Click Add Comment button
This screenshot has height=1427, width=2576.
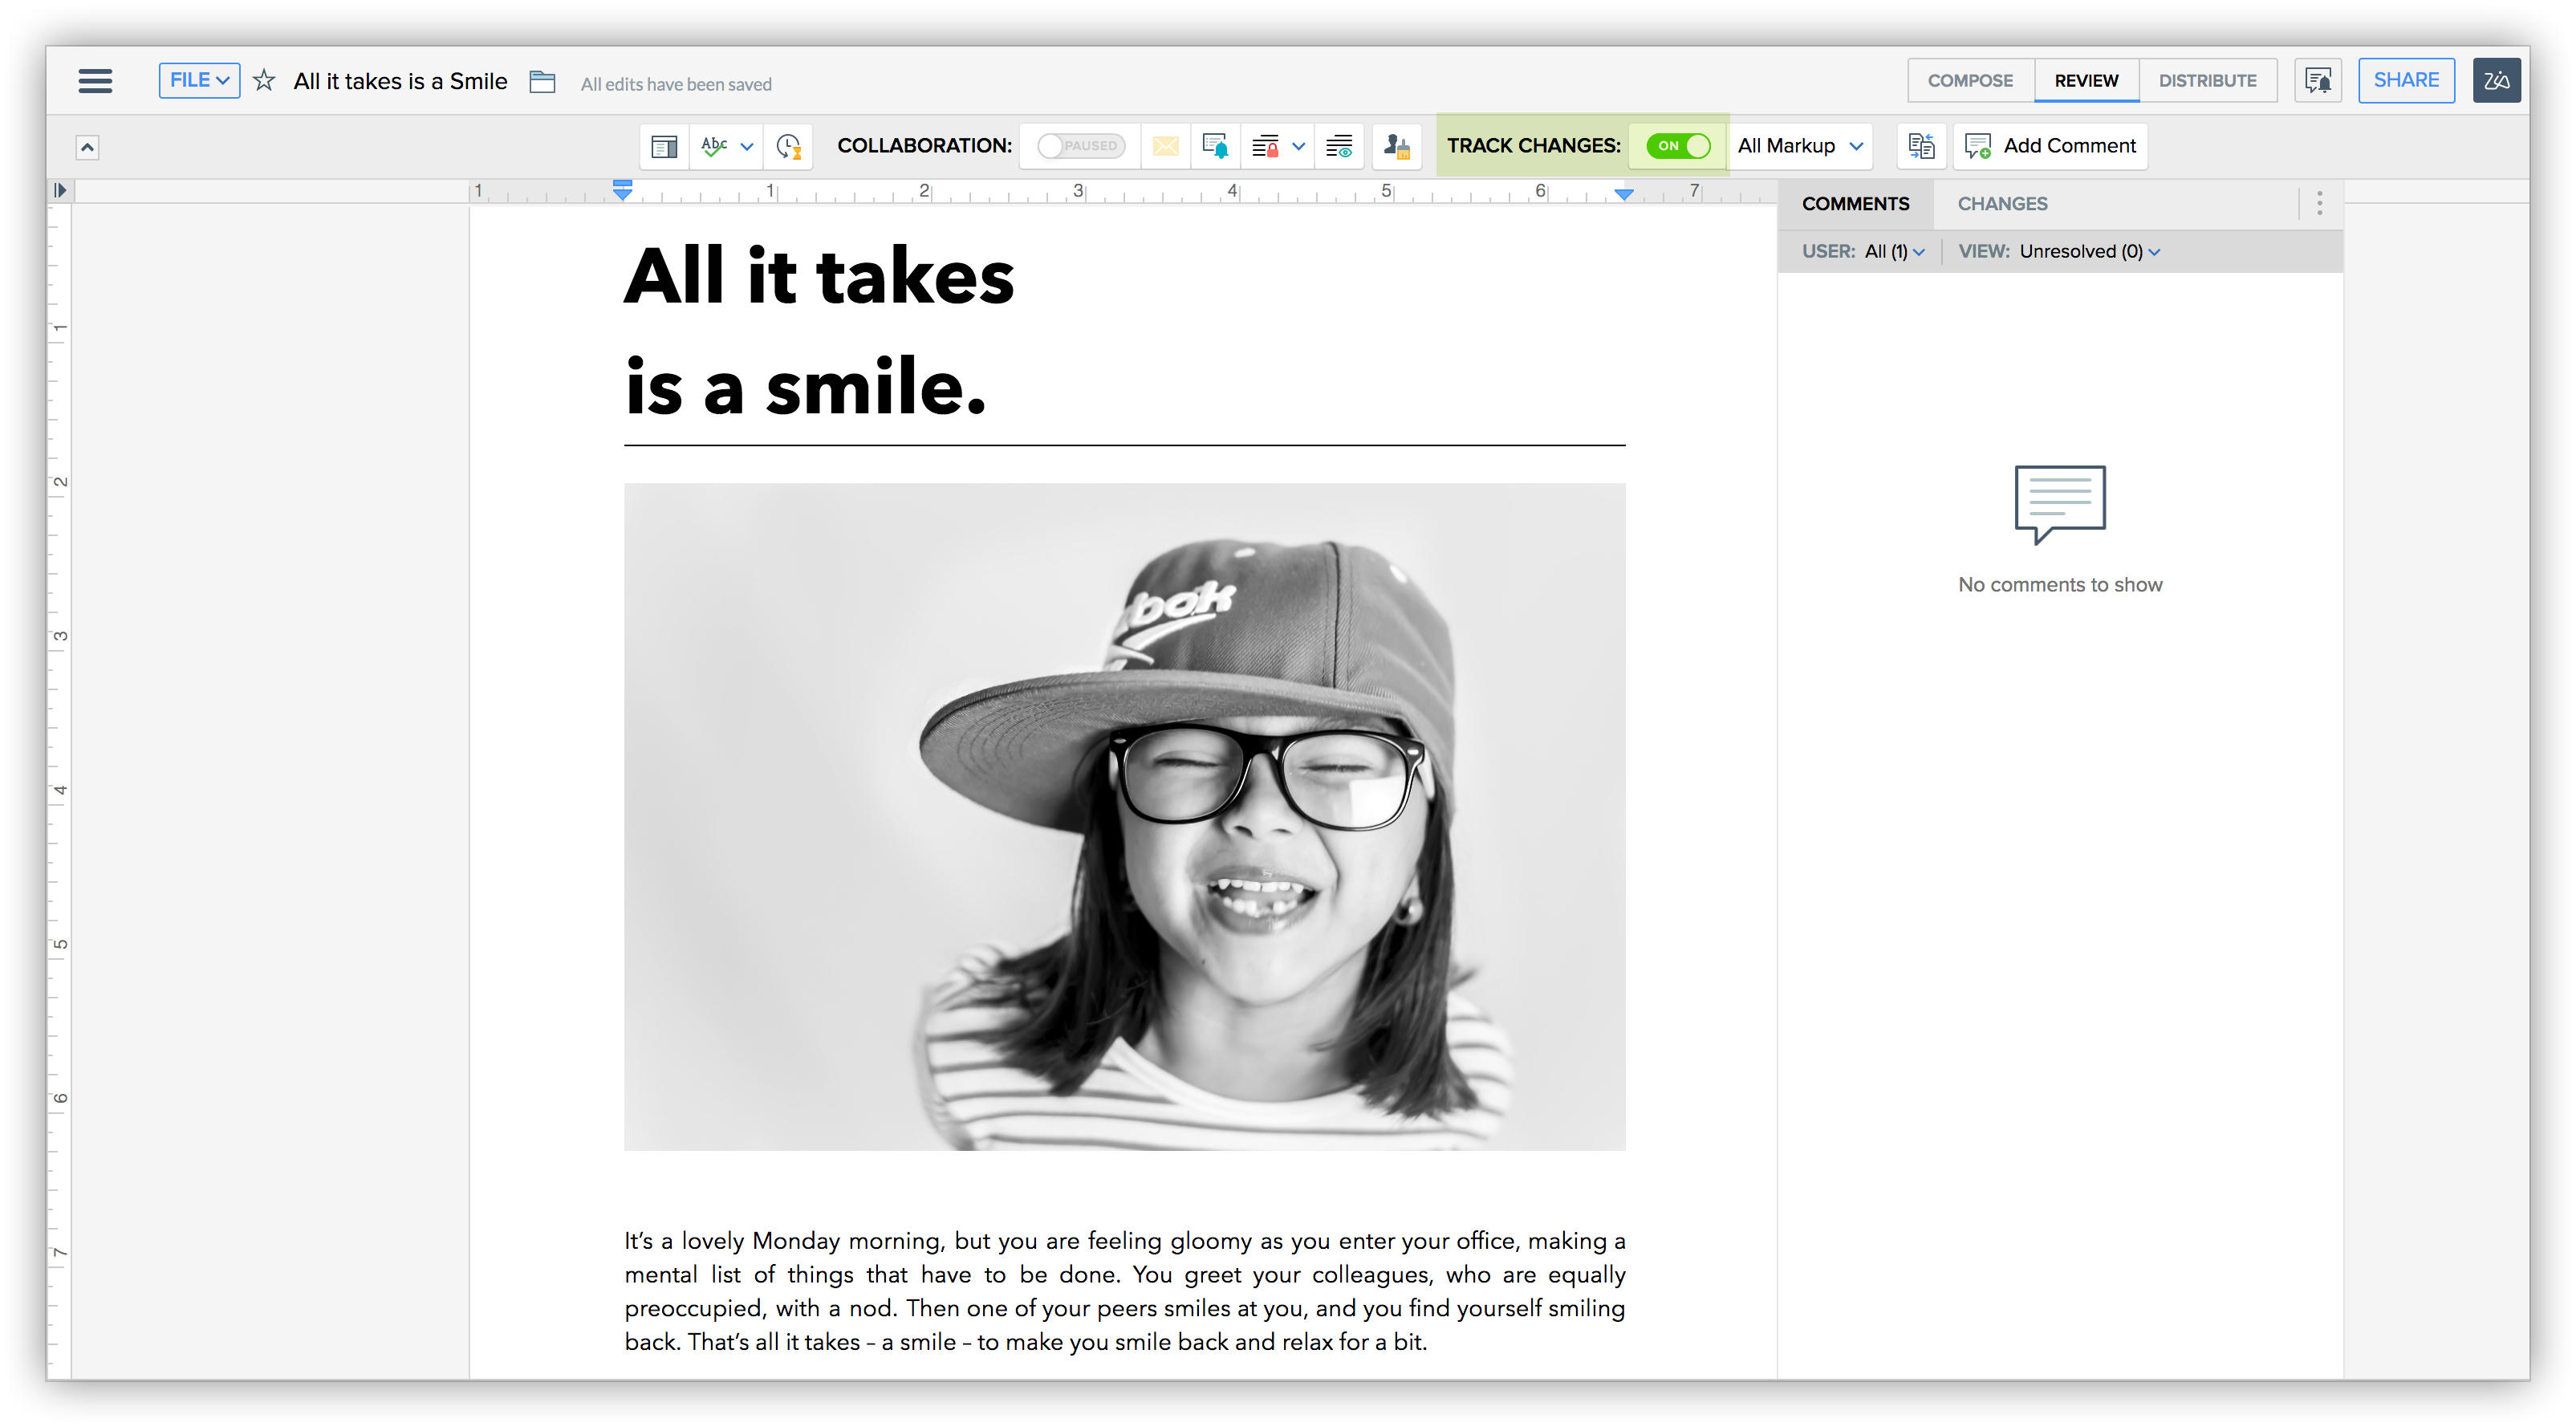[x=2051, y=146]
